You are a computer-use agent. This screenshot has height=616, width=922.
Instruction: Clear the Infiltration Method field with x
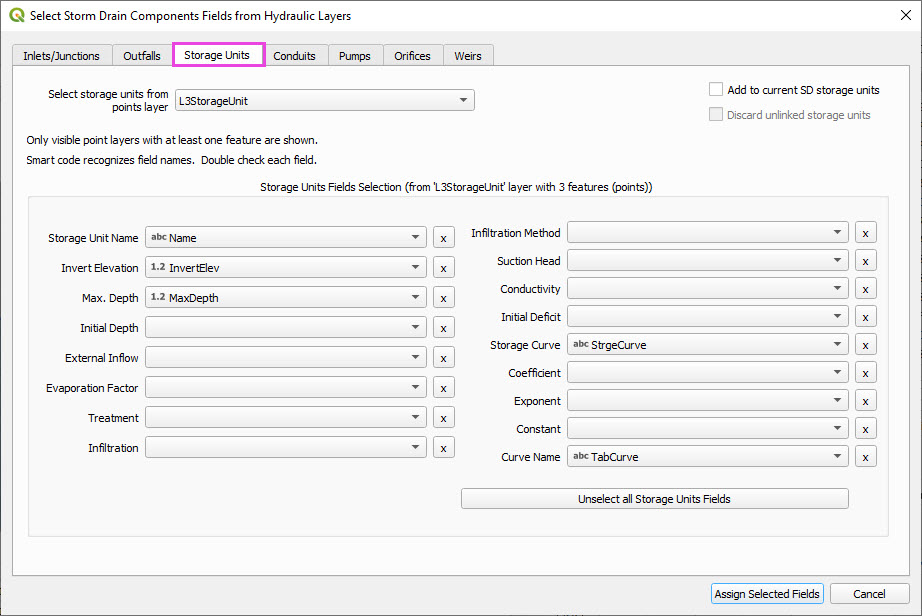865,233
